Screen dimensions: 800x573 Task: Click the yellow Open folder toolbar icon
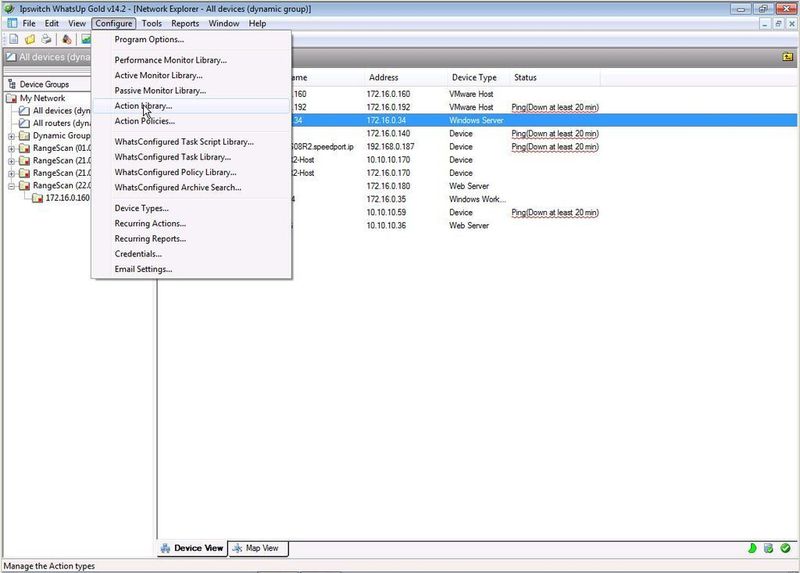tap(30, 39)
